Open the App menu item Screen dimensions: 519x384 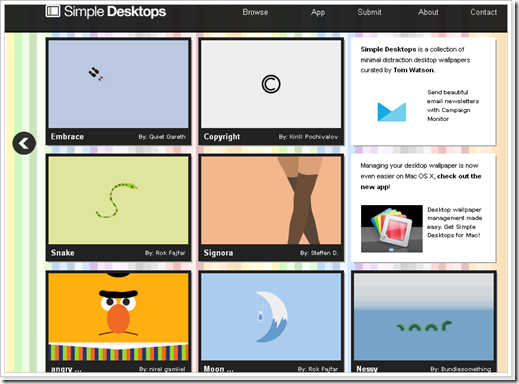[318, 12]
